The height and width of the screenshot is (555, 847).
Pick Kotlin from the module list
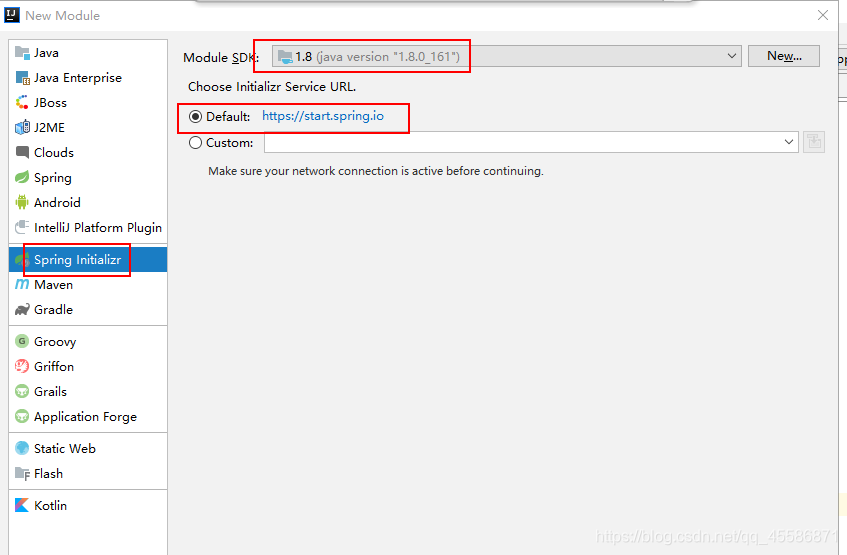pos(88,505)
